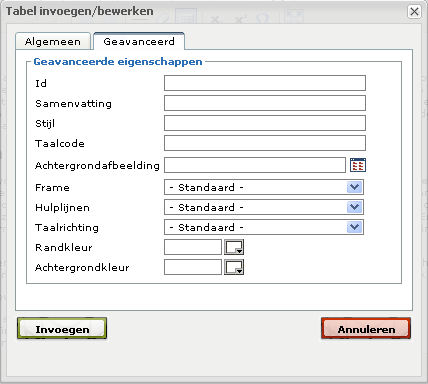Focus the Achtergrondkleur text field

click(x=193, y=267)
